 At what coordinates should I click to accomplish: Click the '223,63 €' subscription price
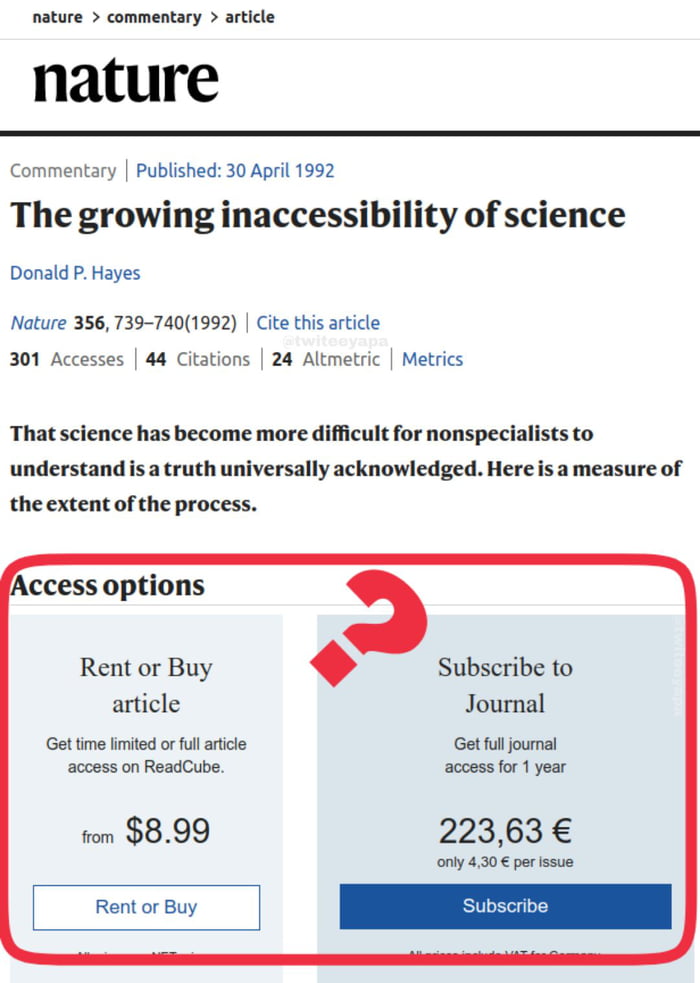(504, 830)
